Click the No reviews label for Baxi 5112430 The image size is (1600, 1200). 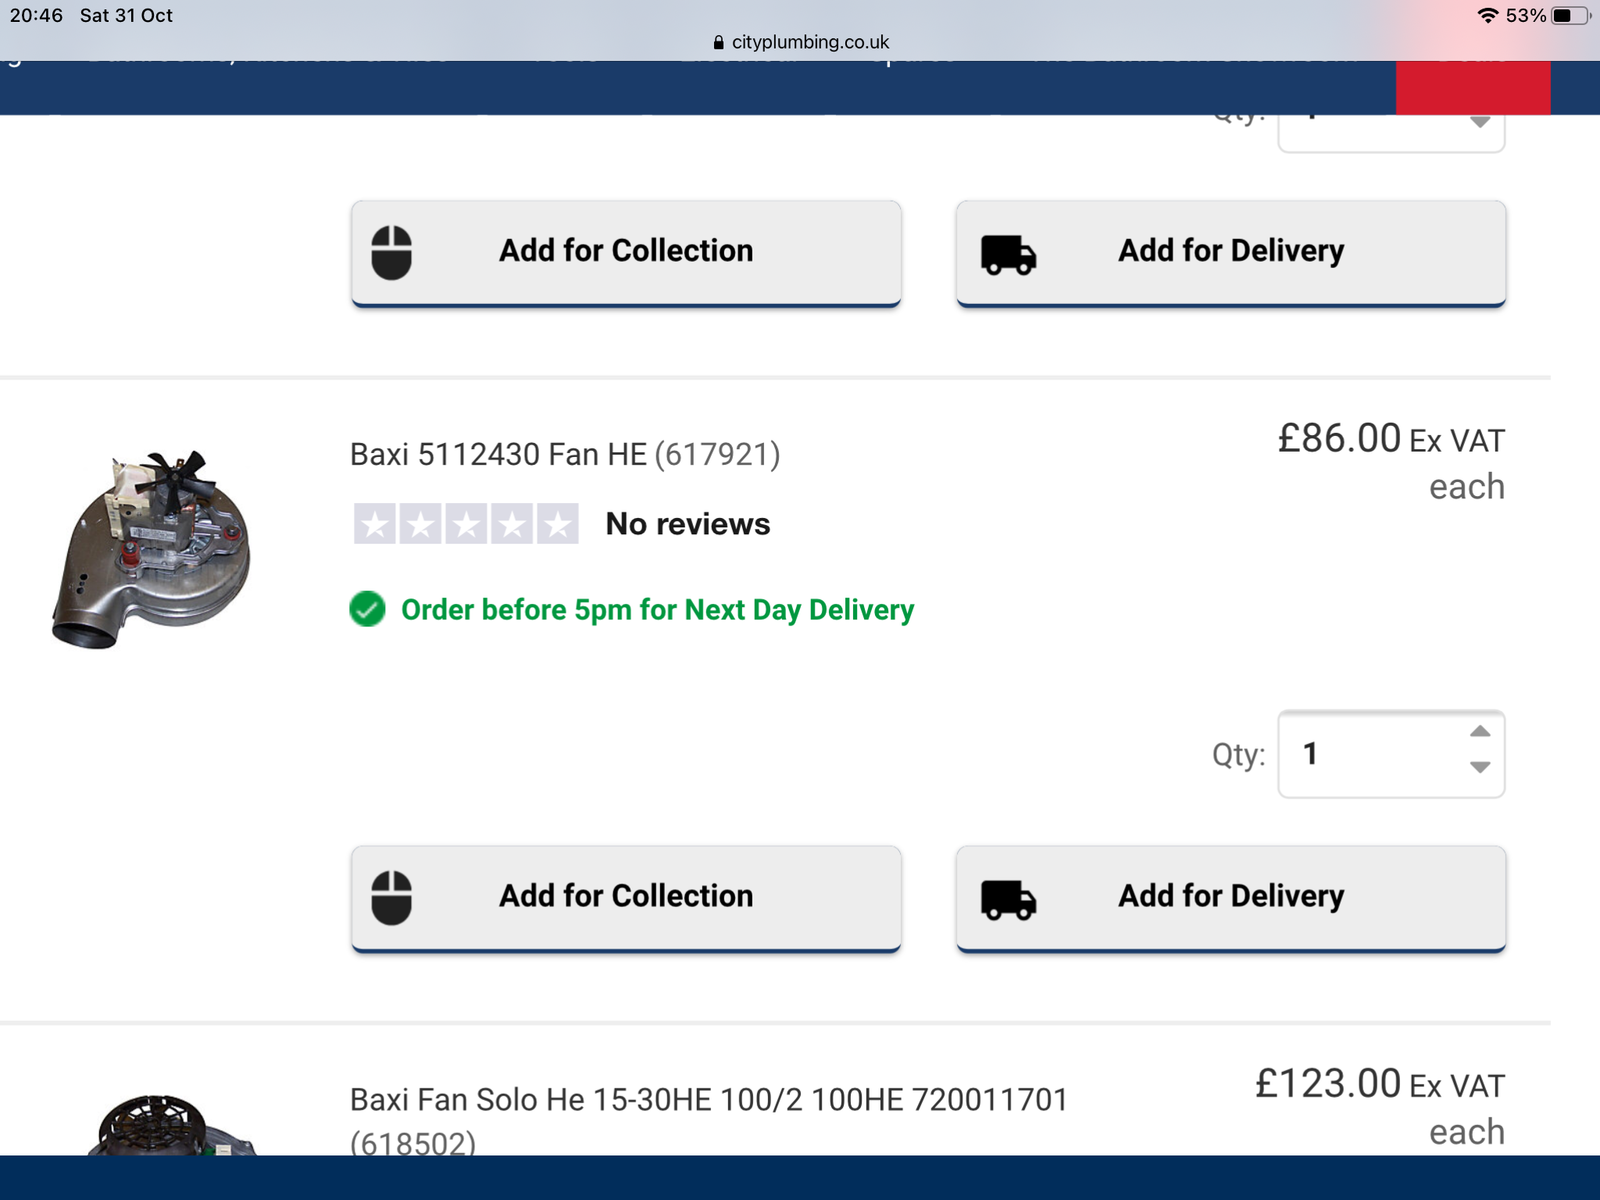pyautogui.click(x=688, y=524)
